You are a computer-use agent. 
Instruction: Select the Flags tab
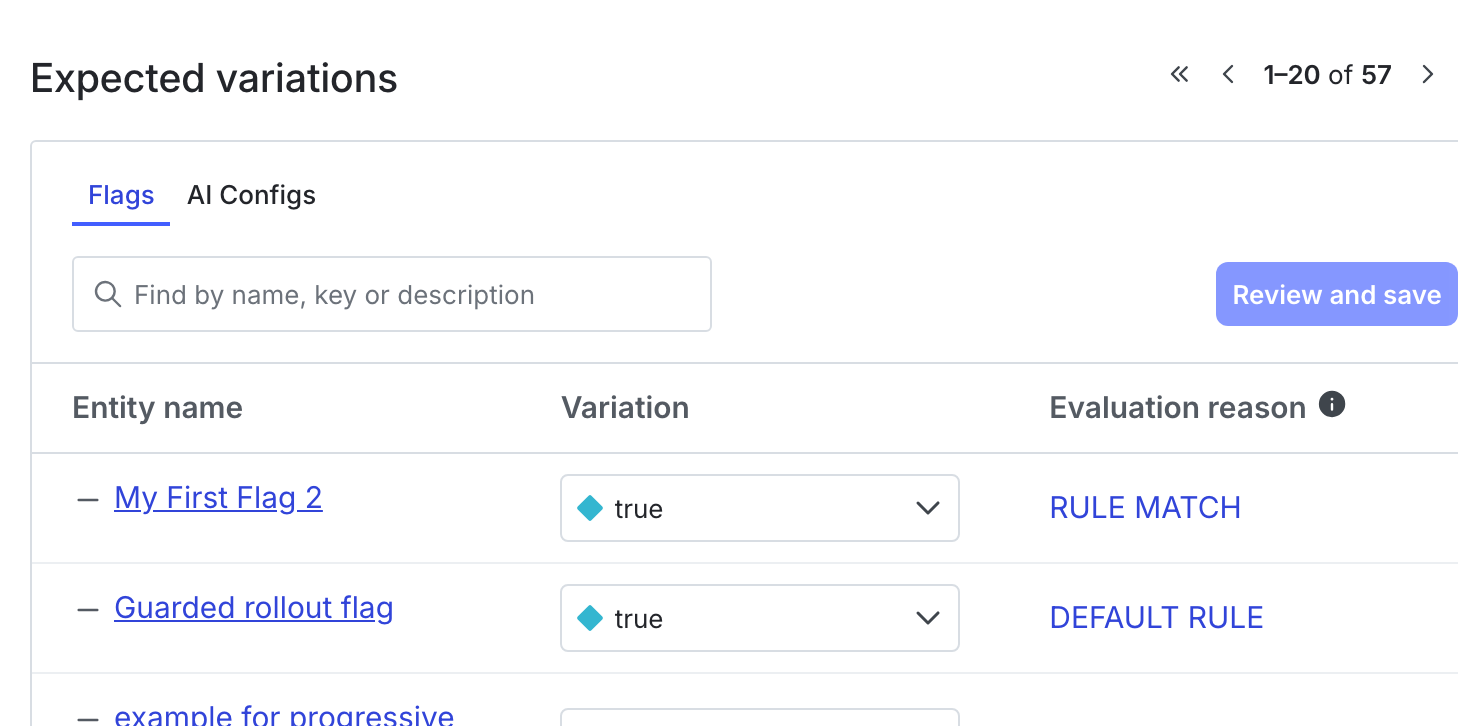pyautogui.click(x=120, y=194)
